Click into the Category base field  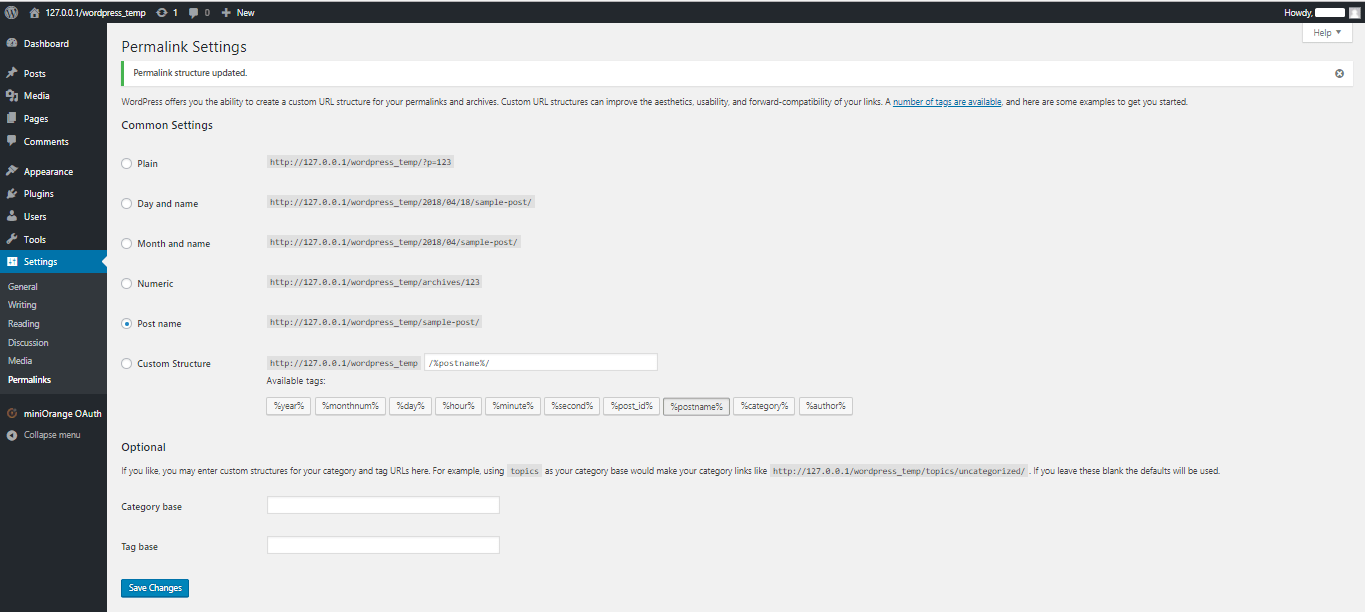point(383,506)
